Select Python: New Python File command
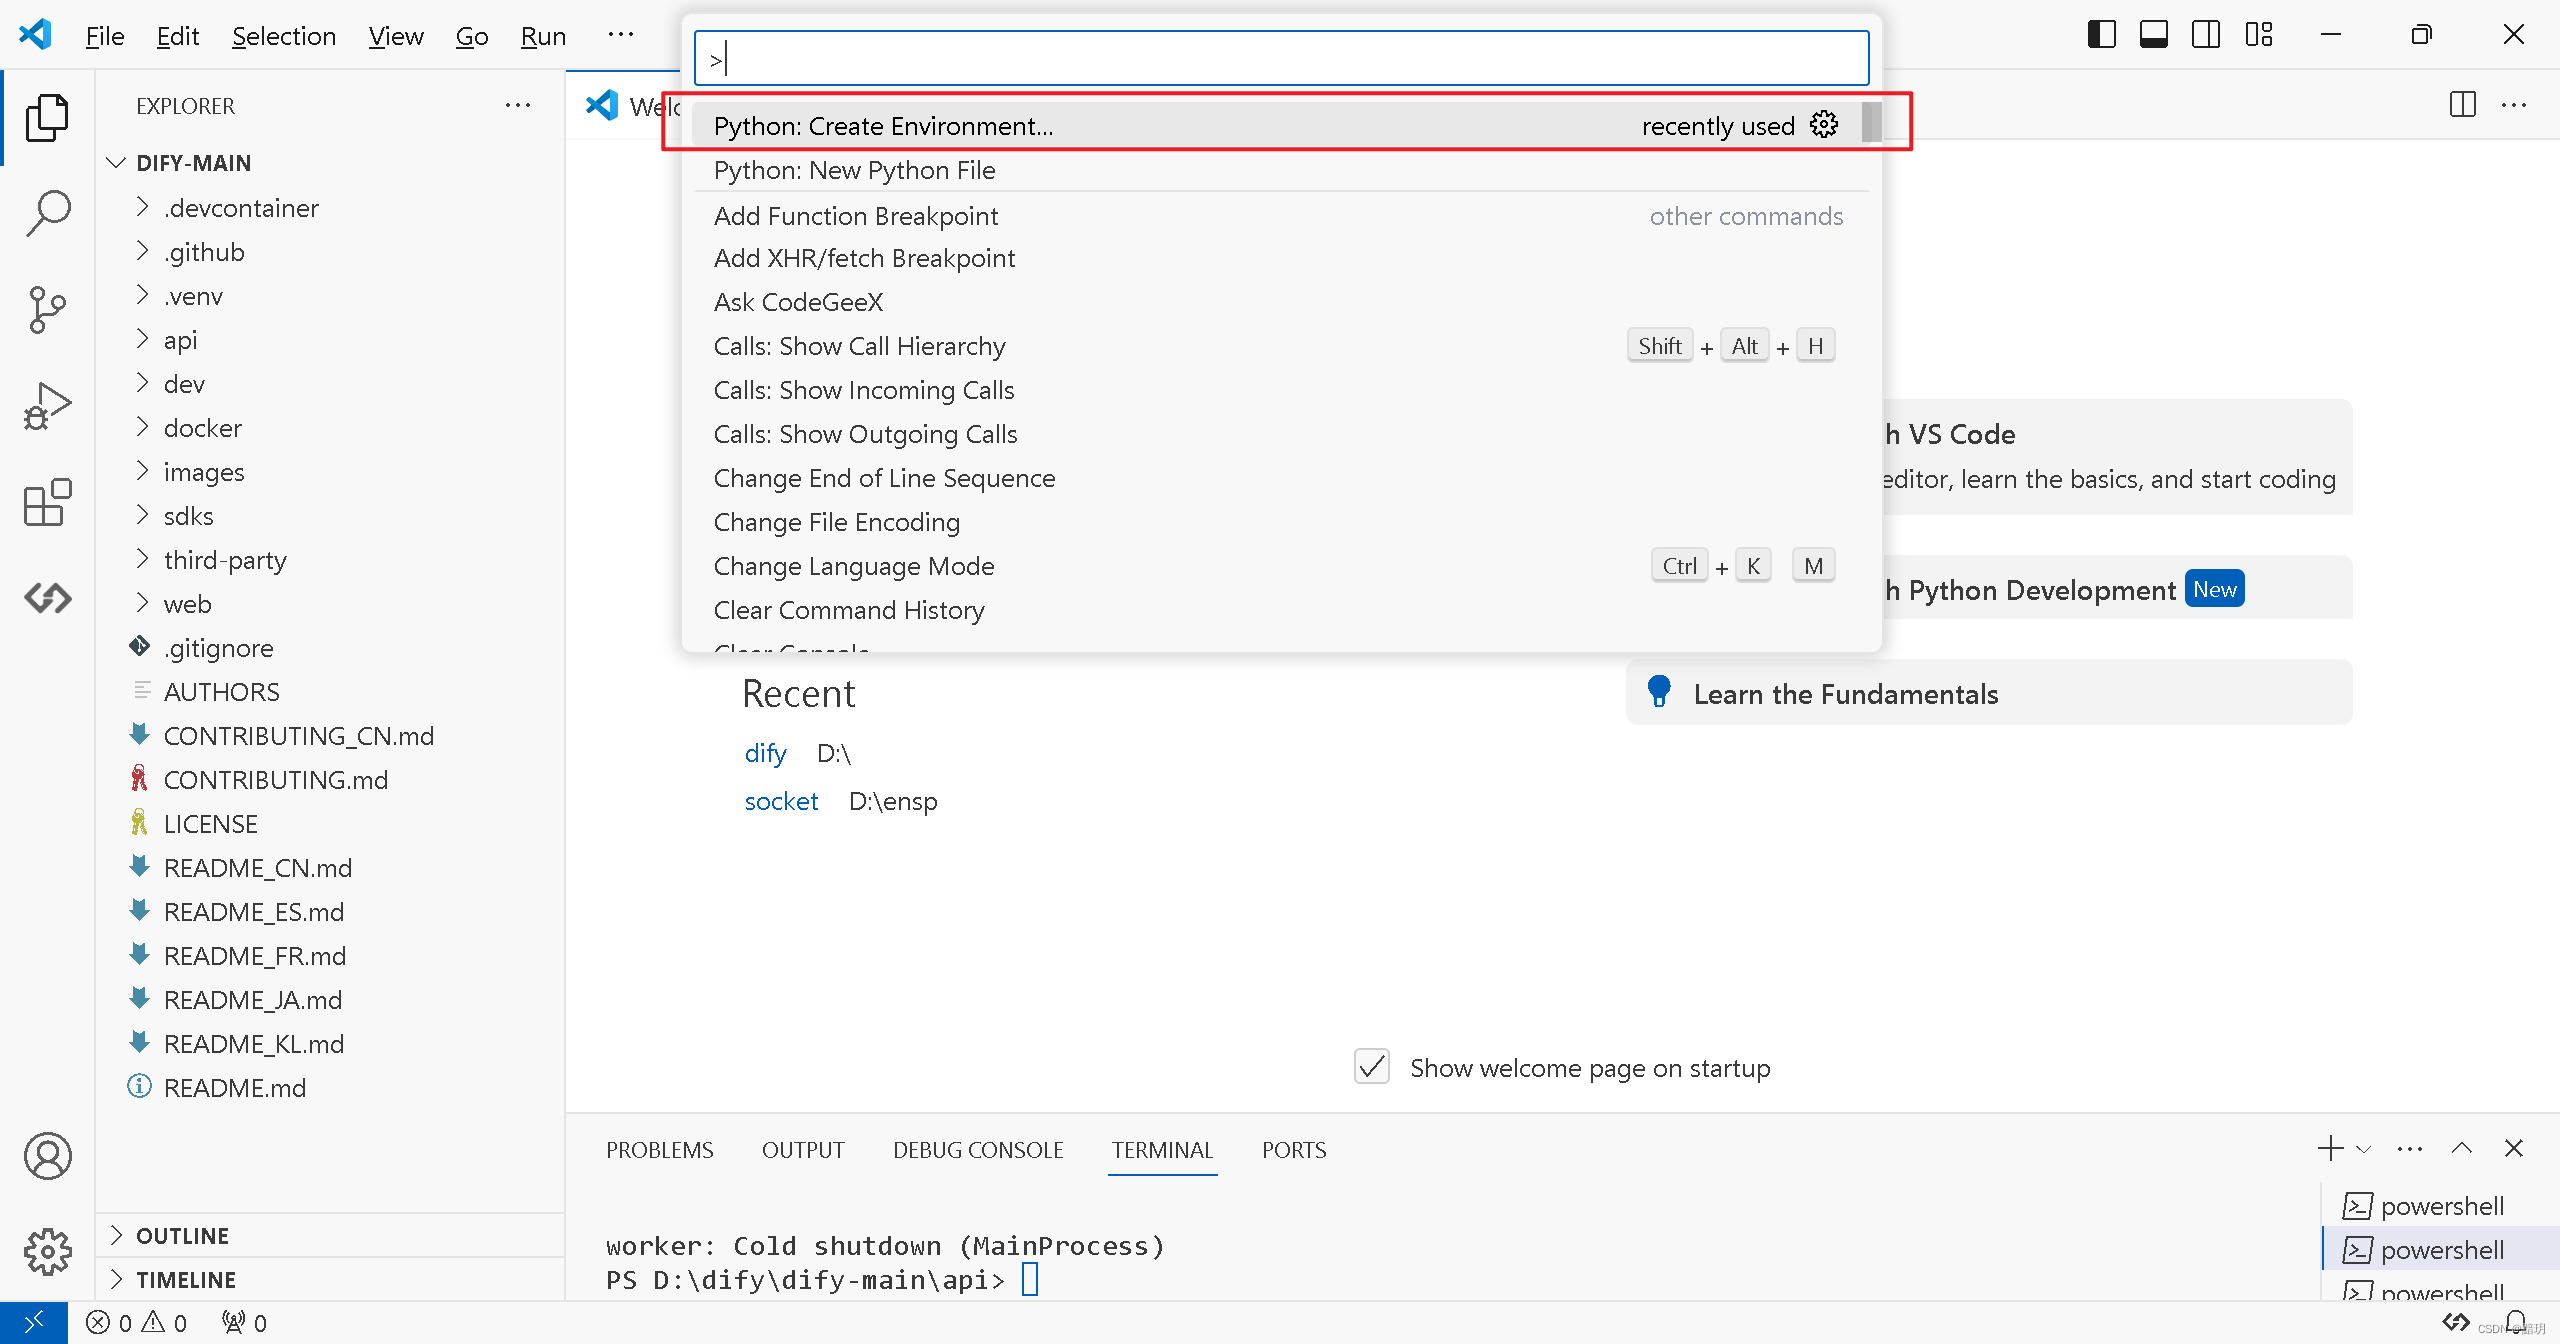This screenshot has height=1344, width=2560. coord(854,170)
